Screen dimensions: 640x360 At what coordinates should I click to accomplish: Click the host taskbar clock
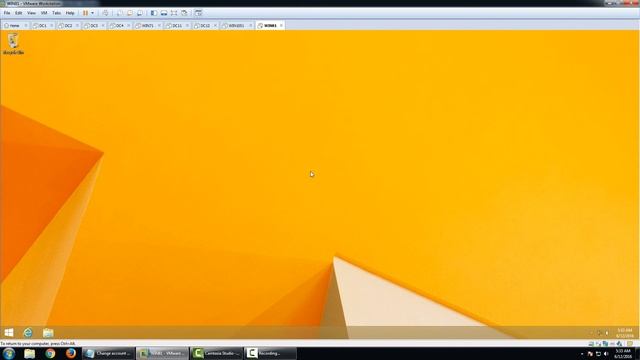tap(623, 354)
